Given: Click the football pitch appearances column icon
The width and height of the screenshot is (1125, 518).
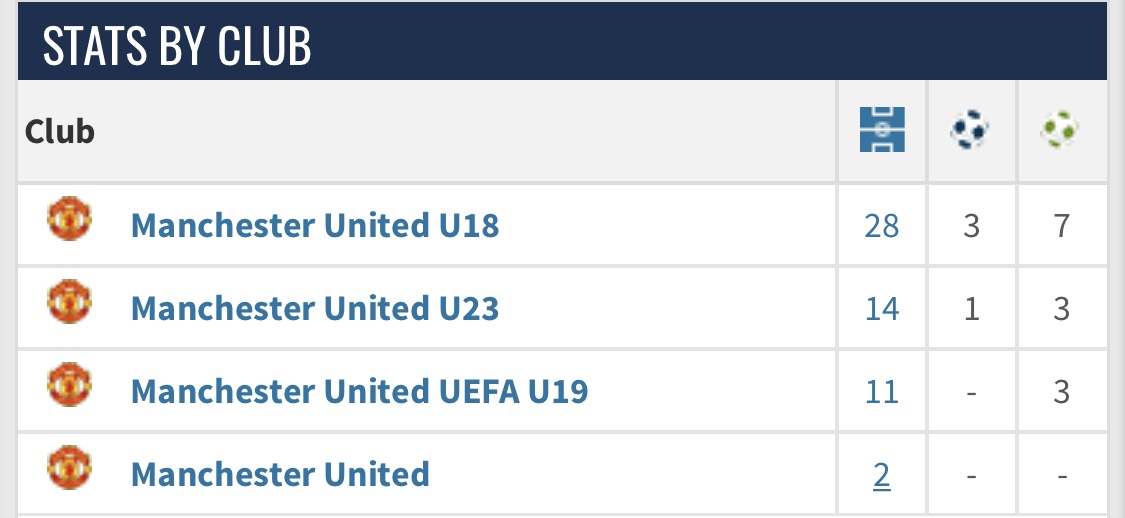Looking at the screenshot, I should tap(882, 129).
